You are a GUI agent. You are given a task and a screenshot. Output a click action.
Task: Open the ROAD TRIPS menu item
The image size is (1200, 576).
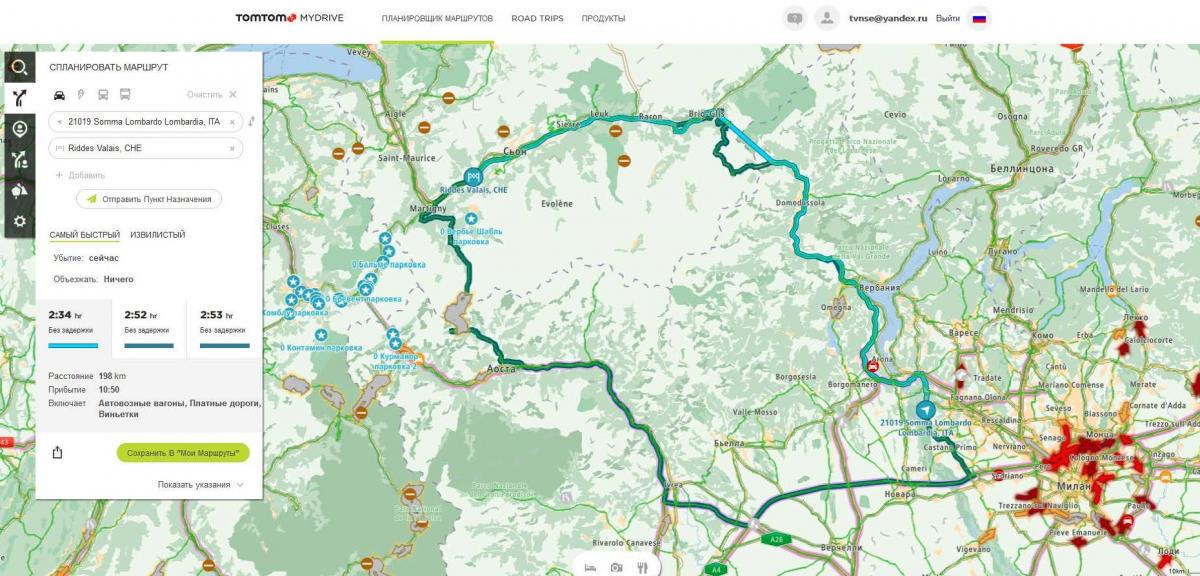click(x=537, y=18)
